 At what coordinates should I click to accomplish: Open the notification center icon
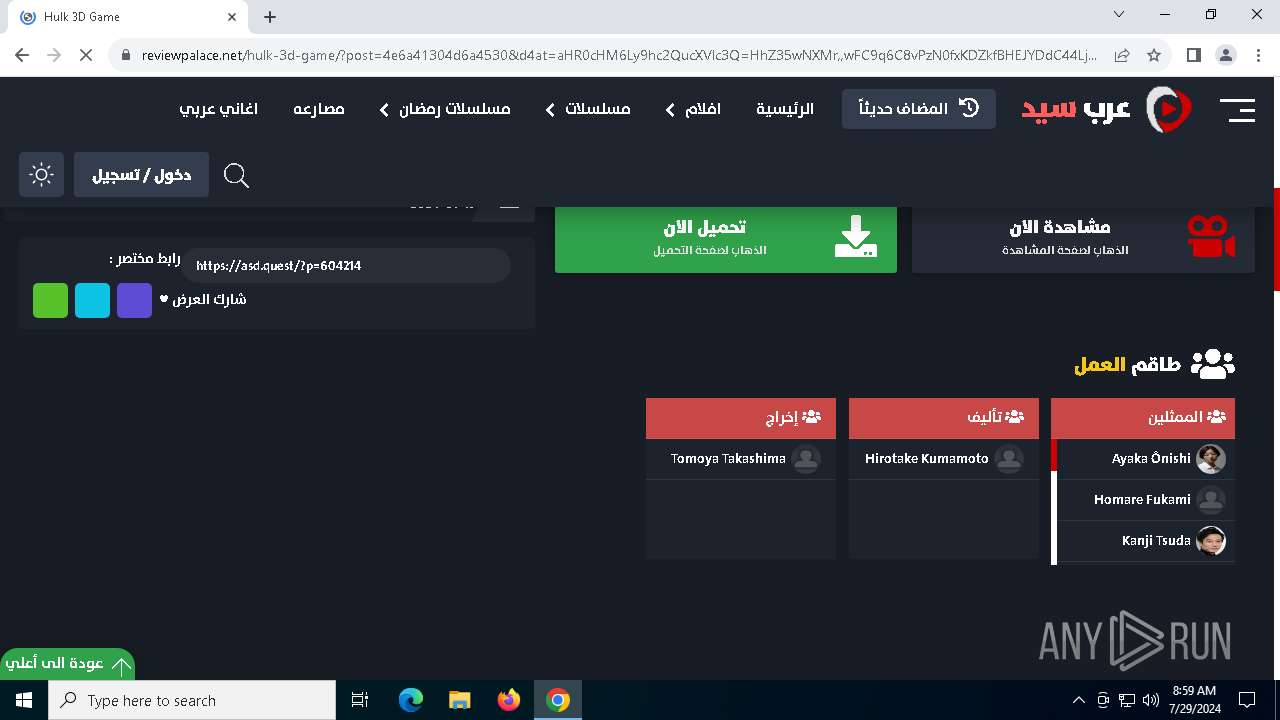(x=1247, y=700)
